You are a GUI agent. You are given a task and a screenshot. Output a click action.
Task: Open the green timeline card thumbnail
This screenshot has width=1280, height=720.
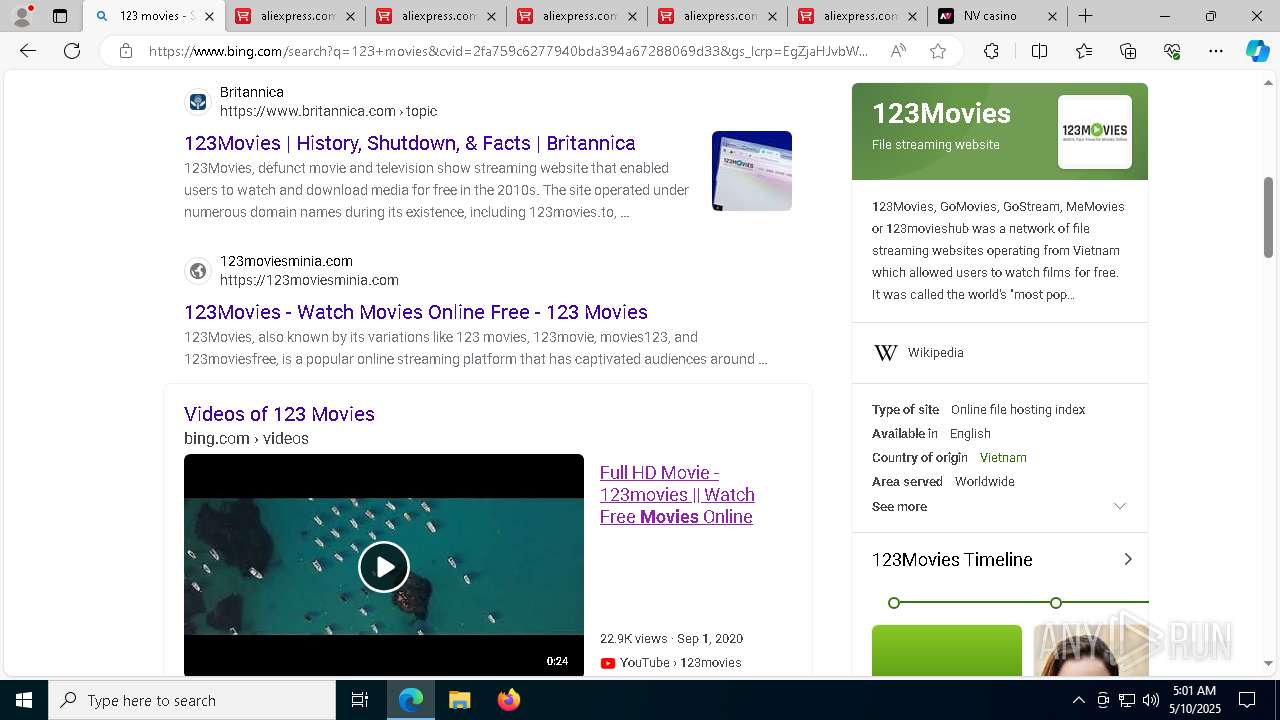pos(947,651)
